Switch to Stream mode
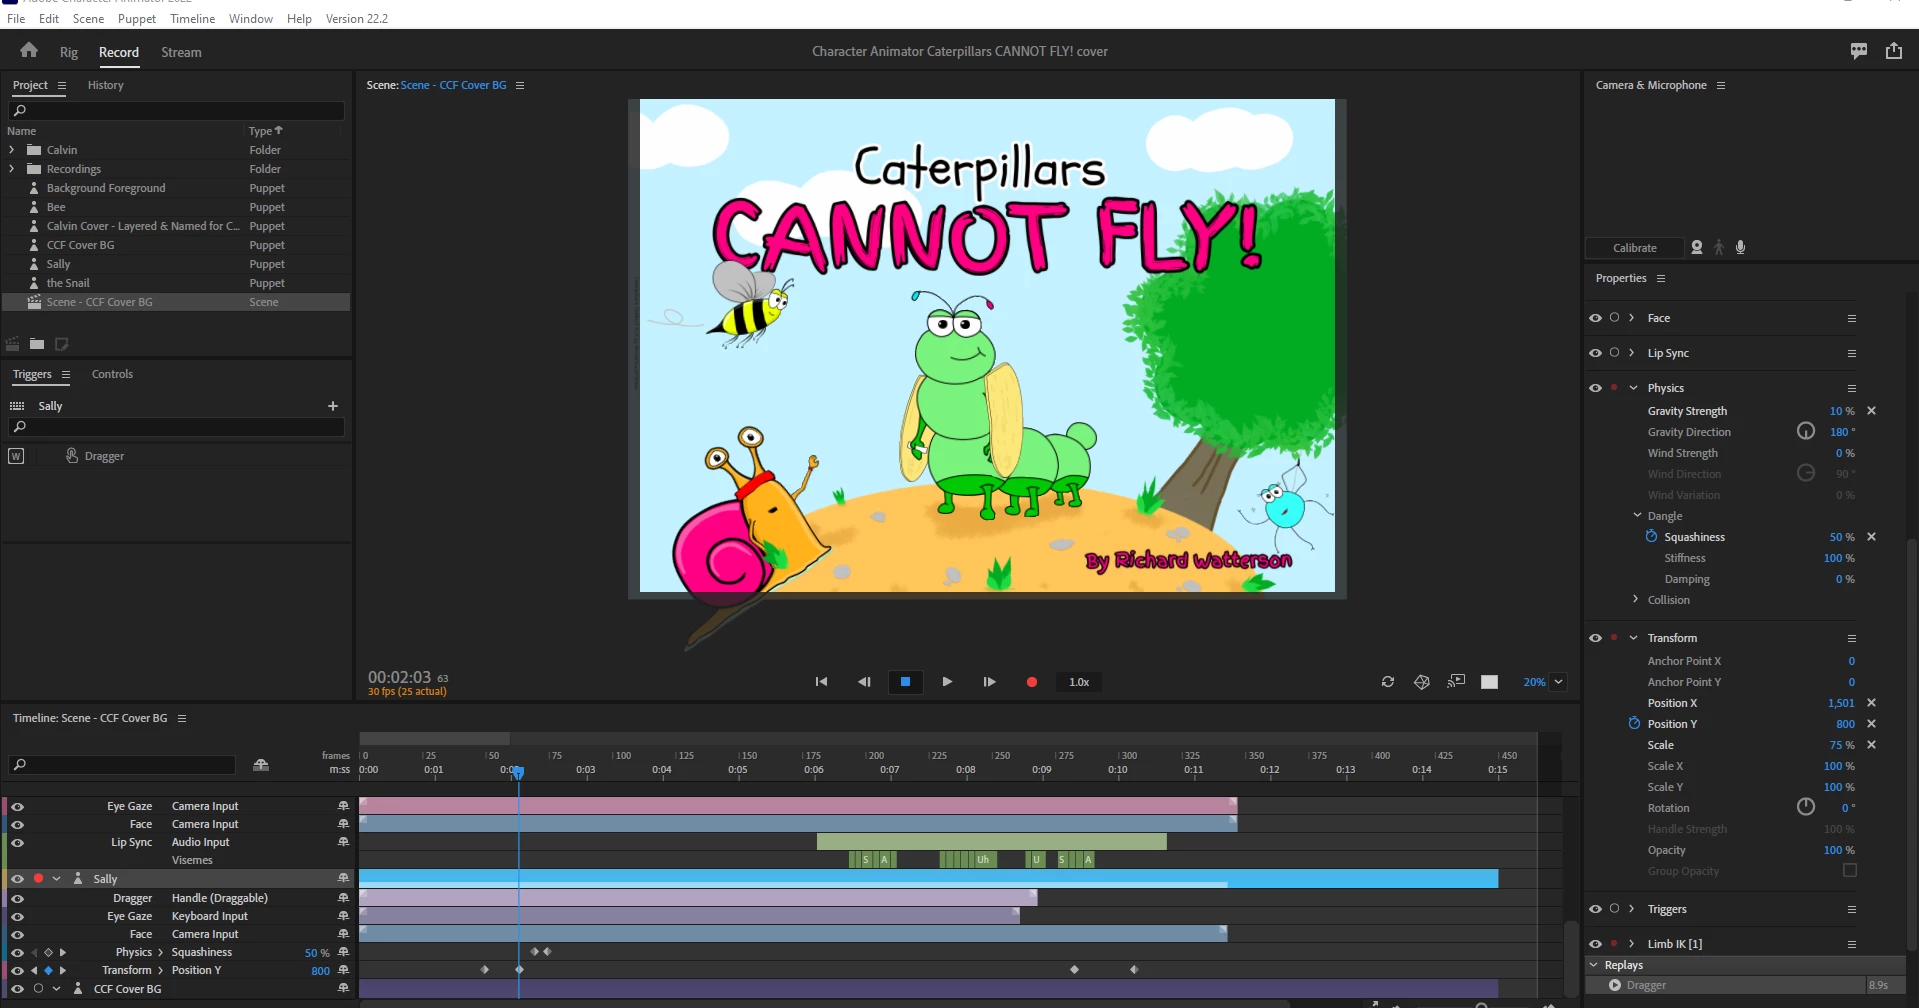Screen dimensions: 1919x1008 pos(181,52)
